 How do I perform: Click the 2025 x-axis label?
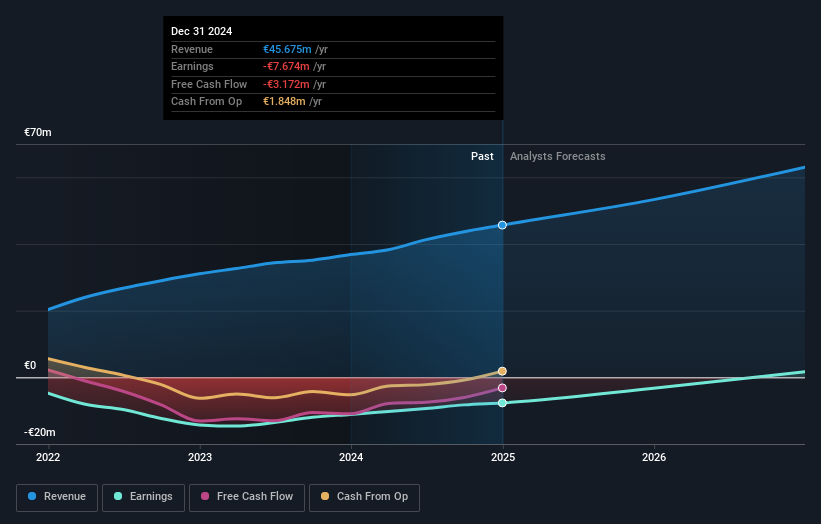(x=503, y=457)
